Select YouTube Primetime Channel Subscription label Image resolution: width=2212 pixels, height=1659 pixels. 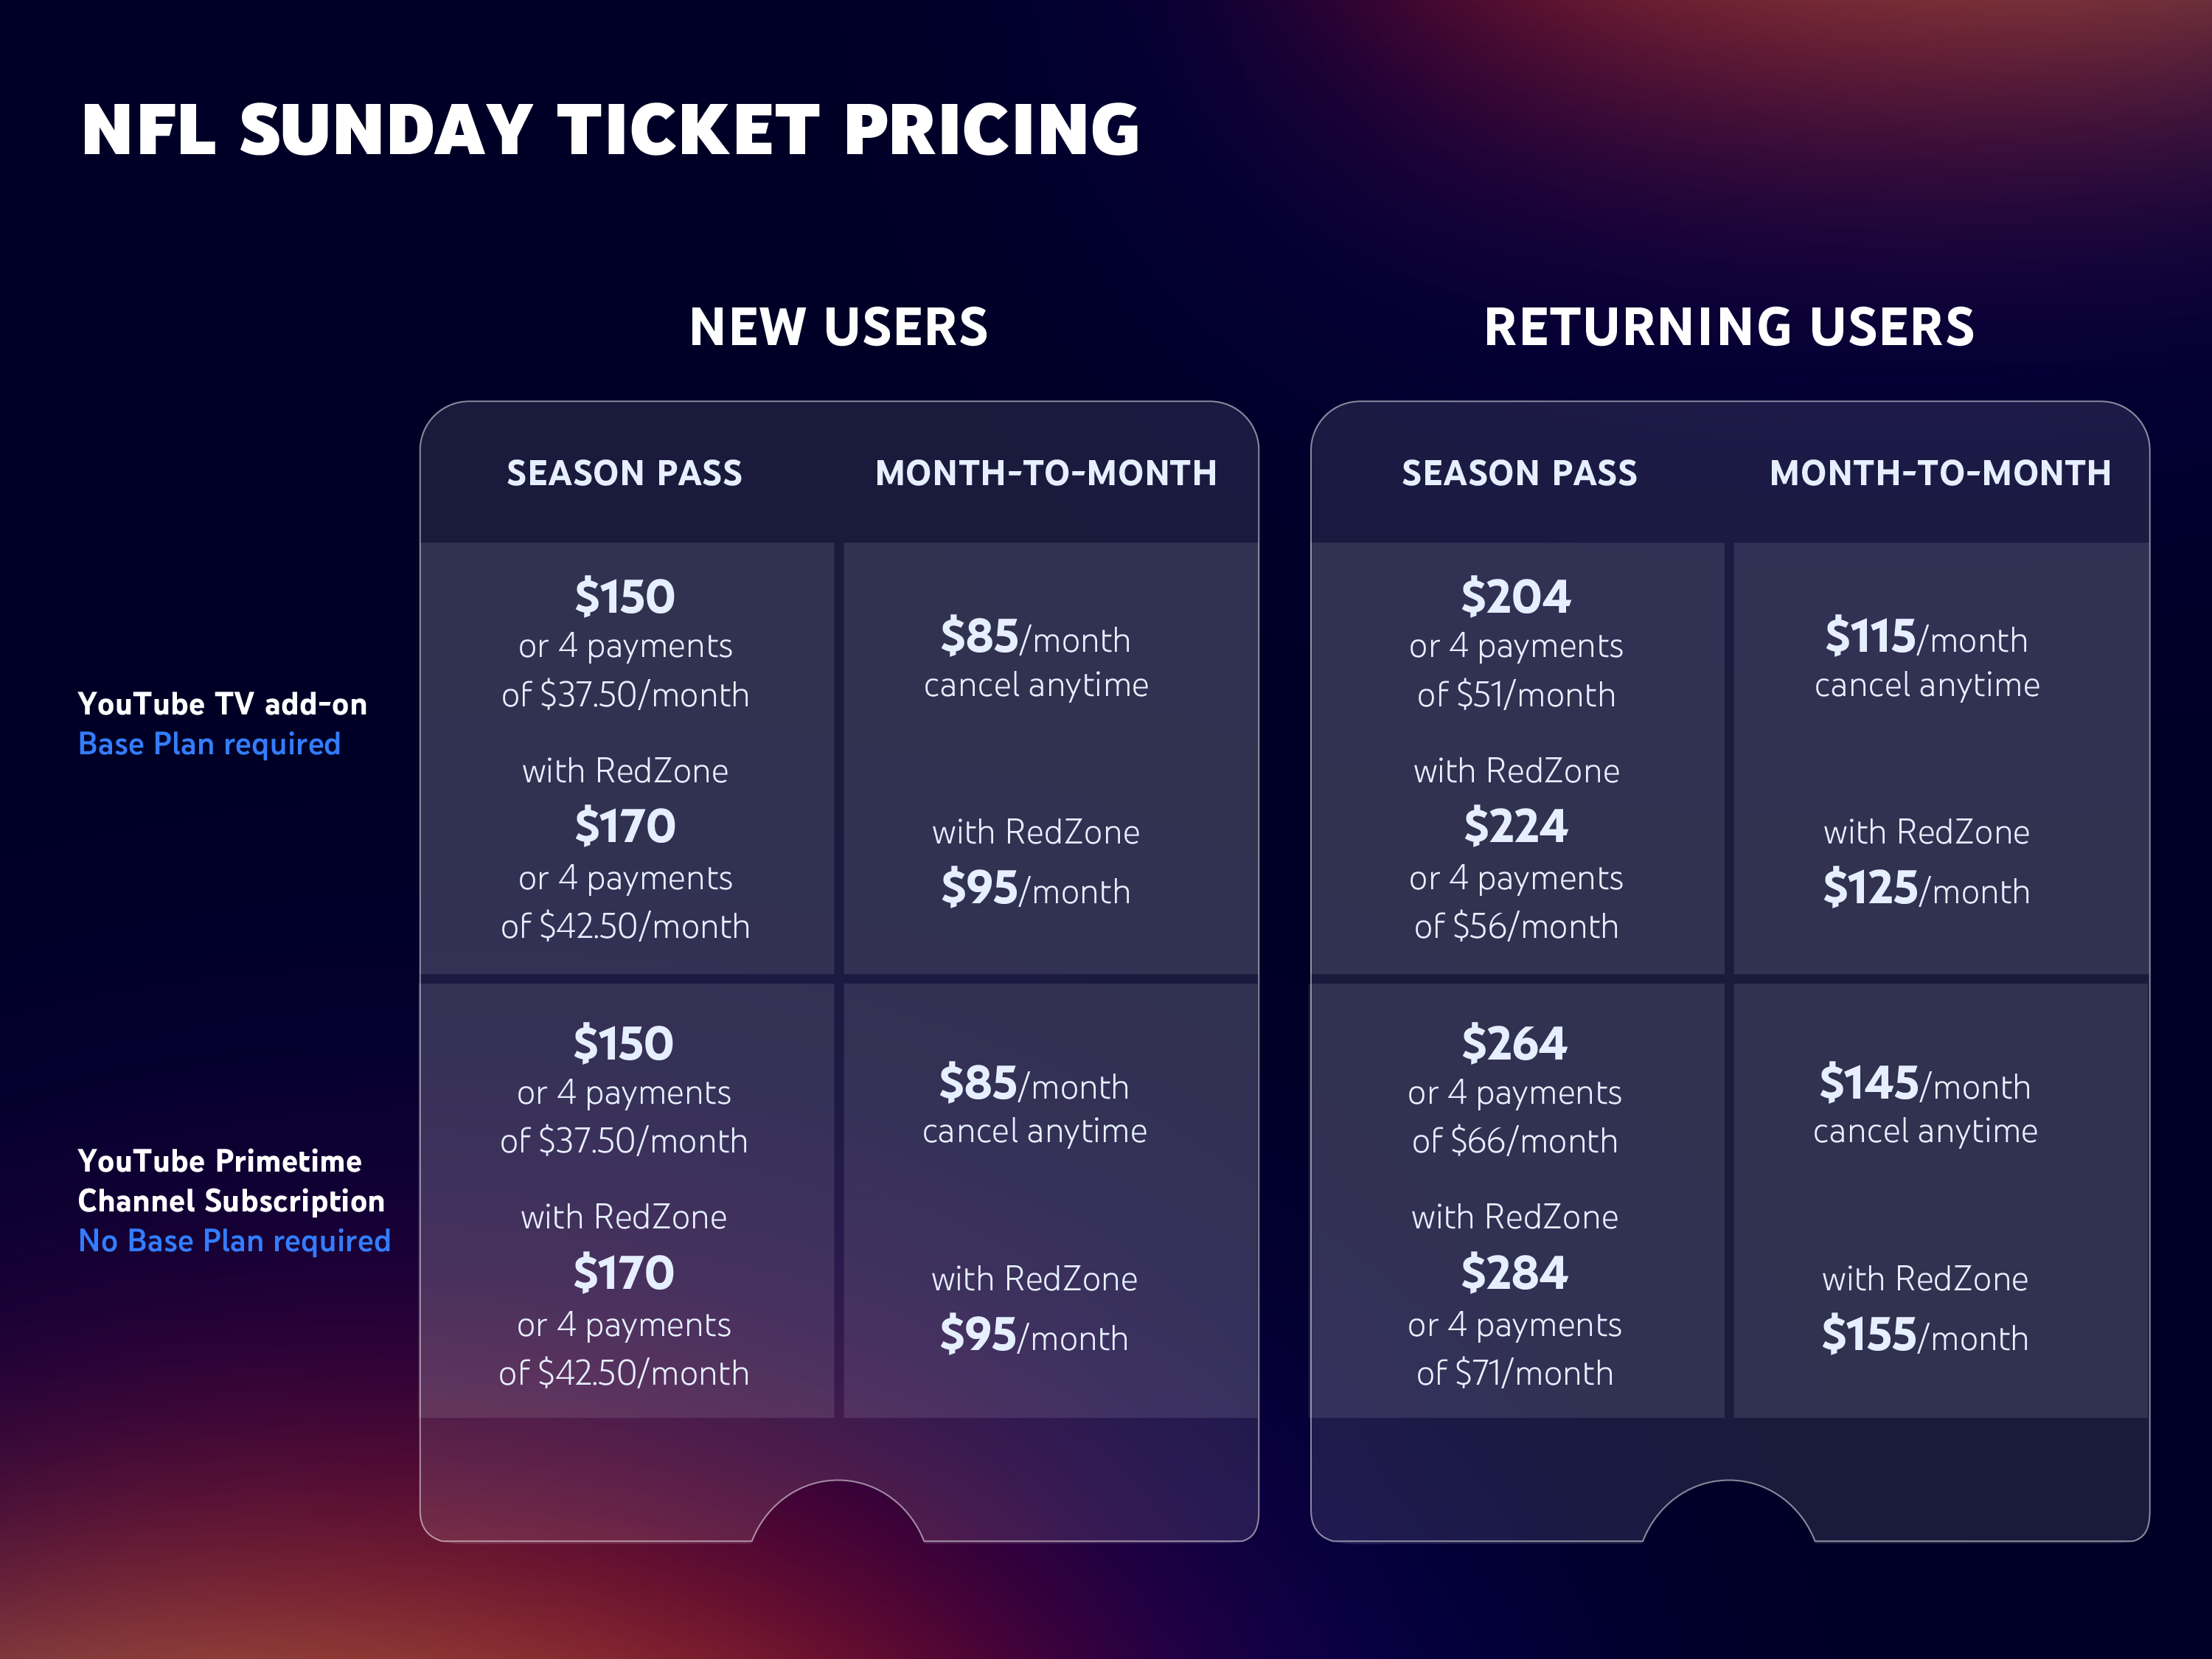(x=230, y=1180)
